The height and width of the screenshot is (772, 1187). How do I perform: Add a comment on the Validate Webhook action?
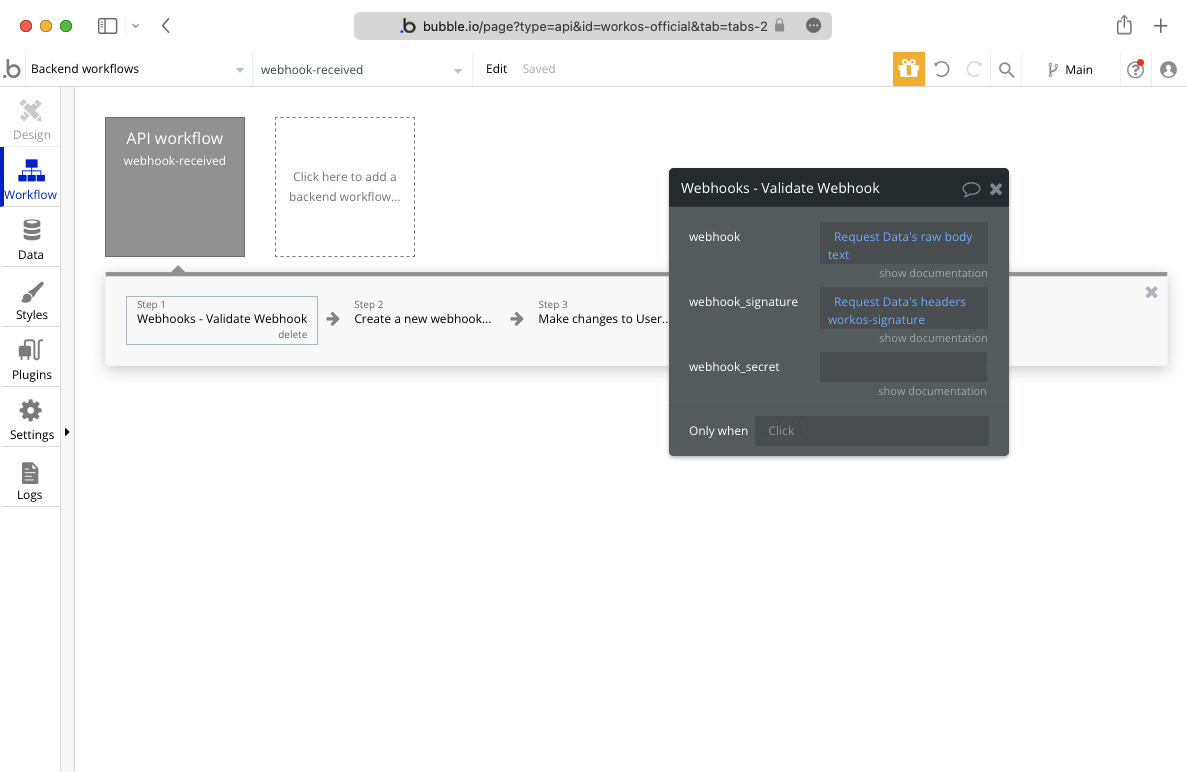[971, 188]
